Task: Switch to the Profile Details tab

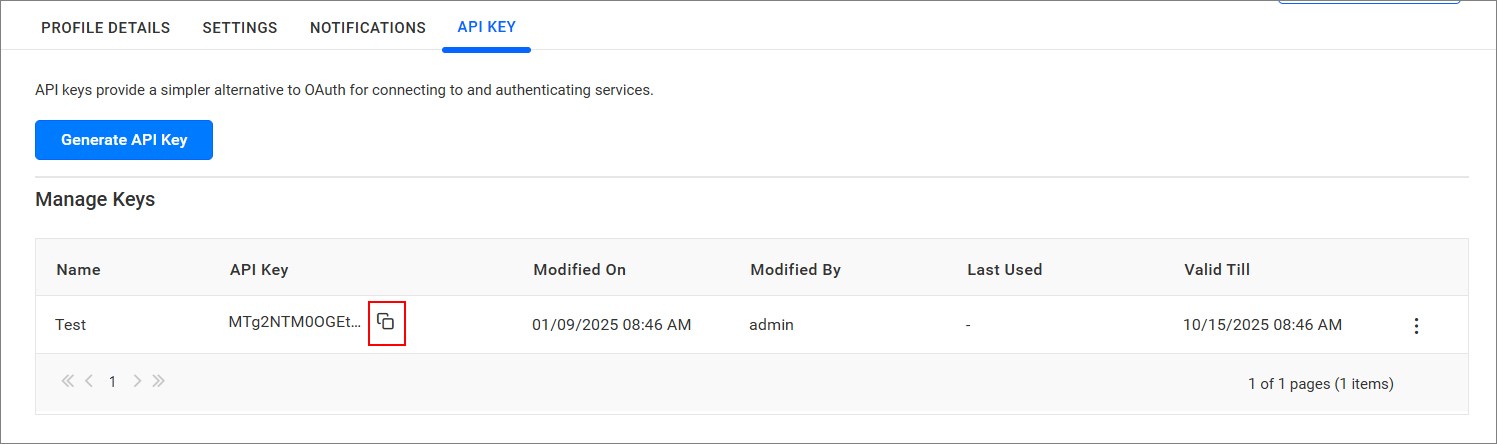Action: coord(105,28)
